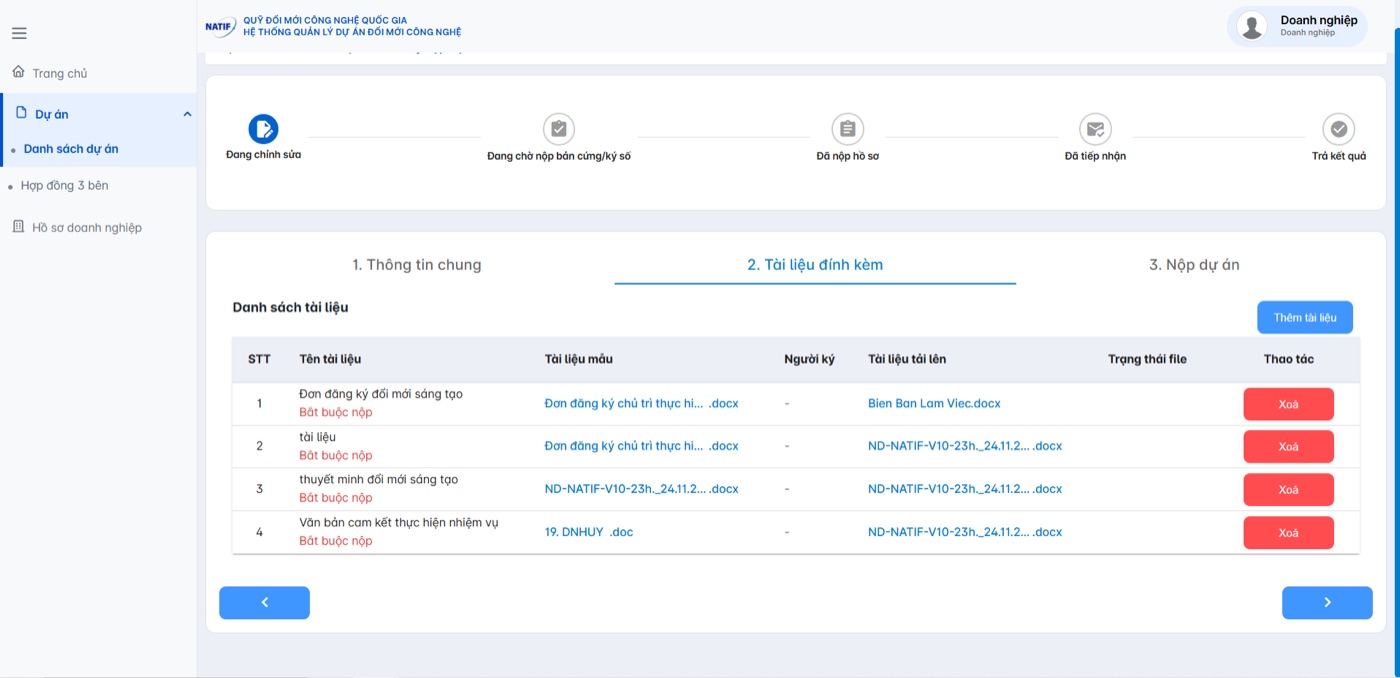Click the Đang chờ nộp bản cứng step icon

click(x=559, y=129)
